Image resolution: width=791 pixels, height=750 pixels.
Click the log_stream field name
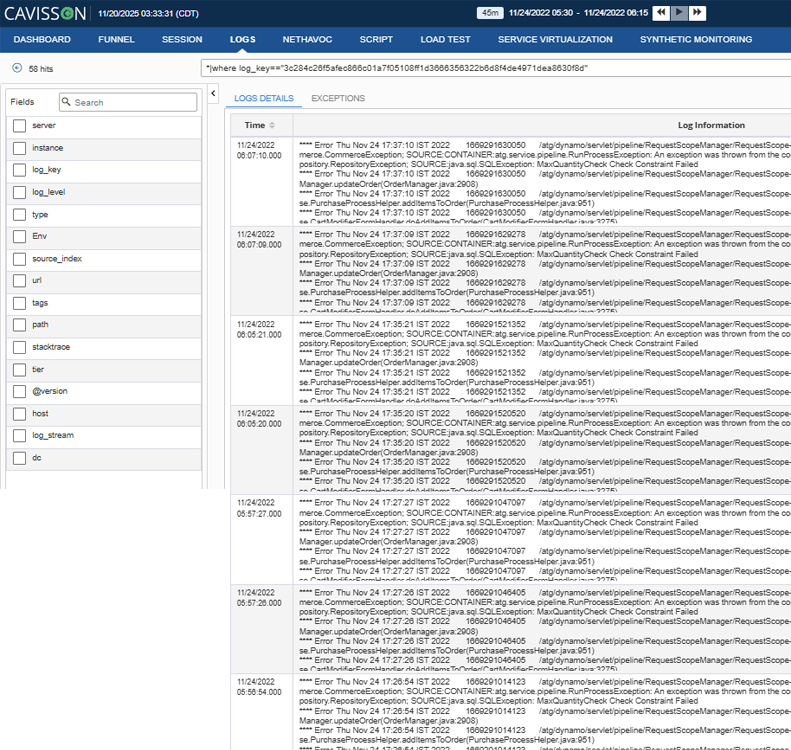[x=53, y=435]
